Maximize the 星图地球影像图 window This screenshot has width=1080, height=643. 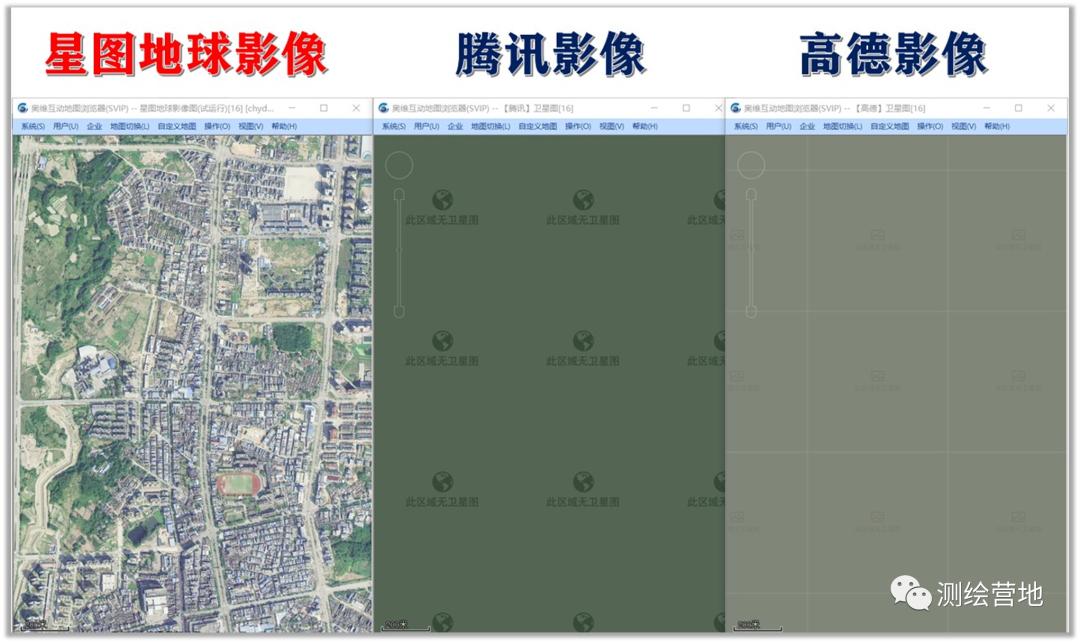[x=324, y=108]
